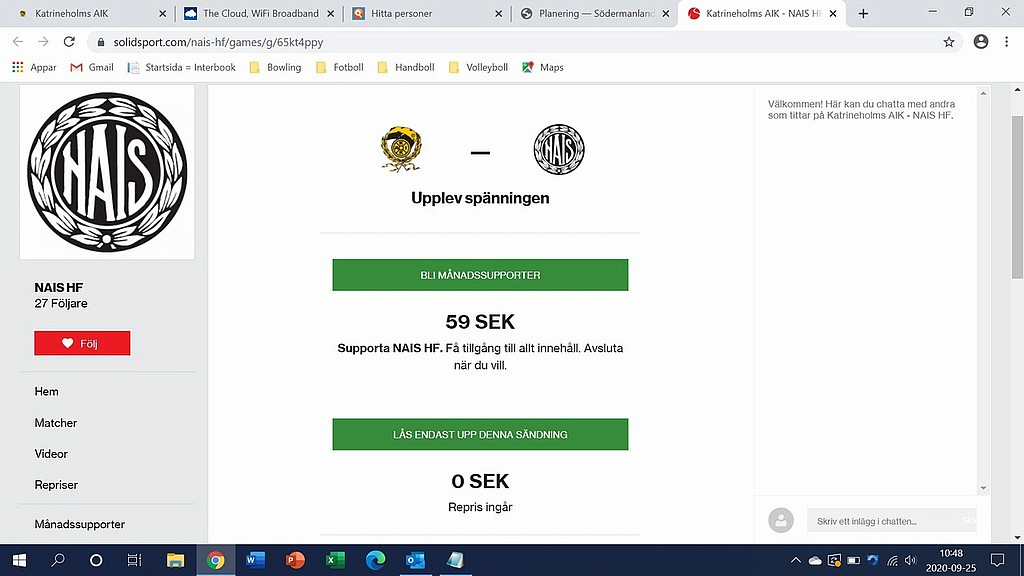Click the red Följ heart button
This screenshot has width=1024, height=576.
click(x=82, y=343)
